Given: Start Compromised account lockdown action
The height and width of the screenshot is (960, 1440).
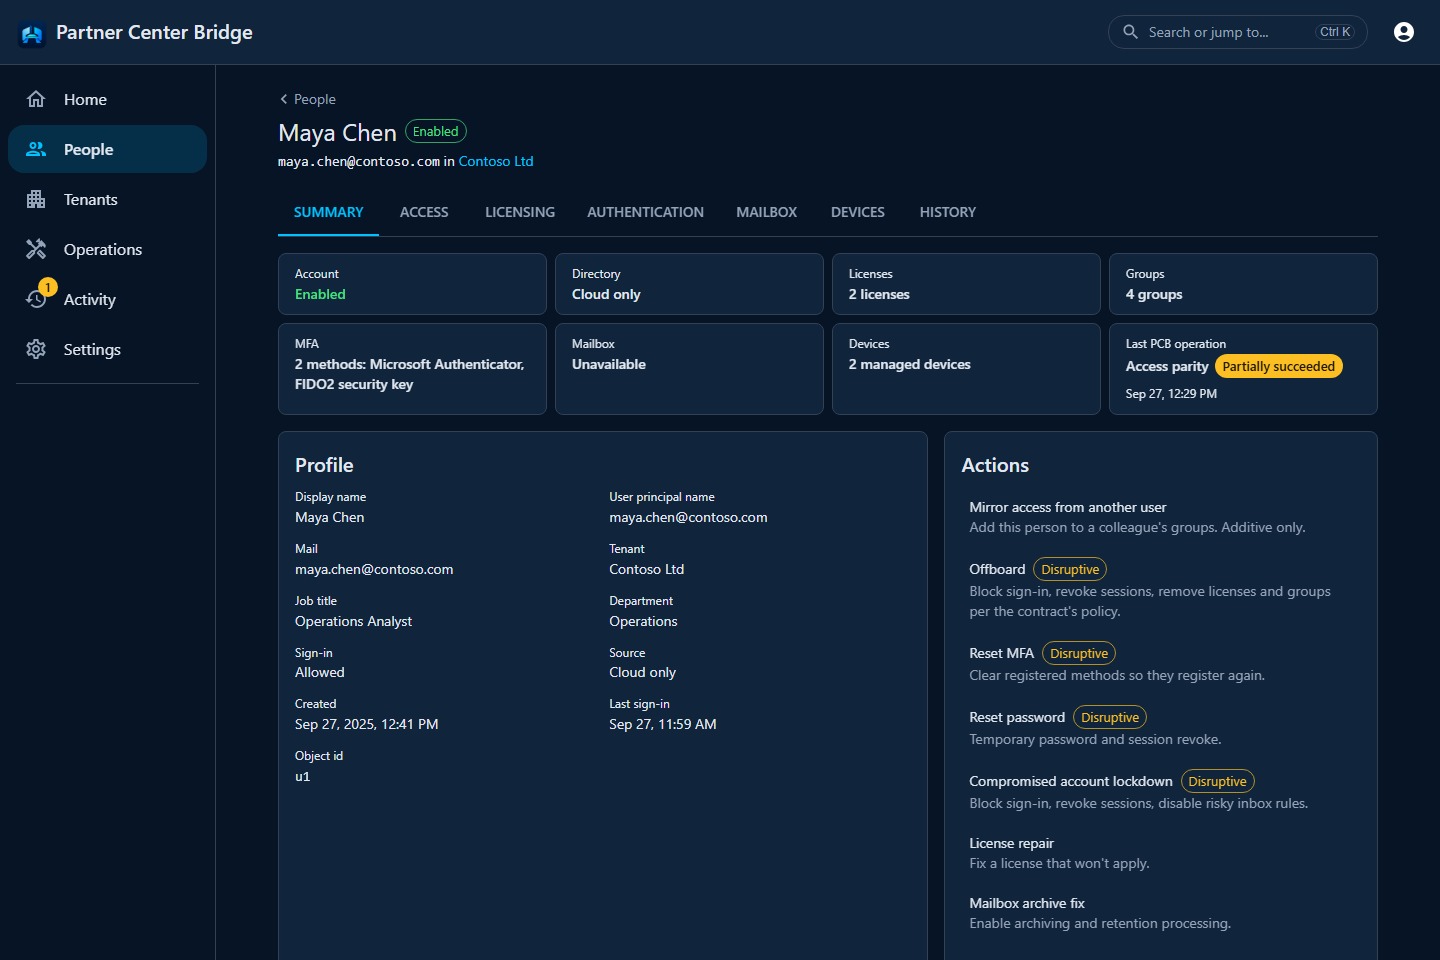Looking at the screenshot, I should (1161, 791).
